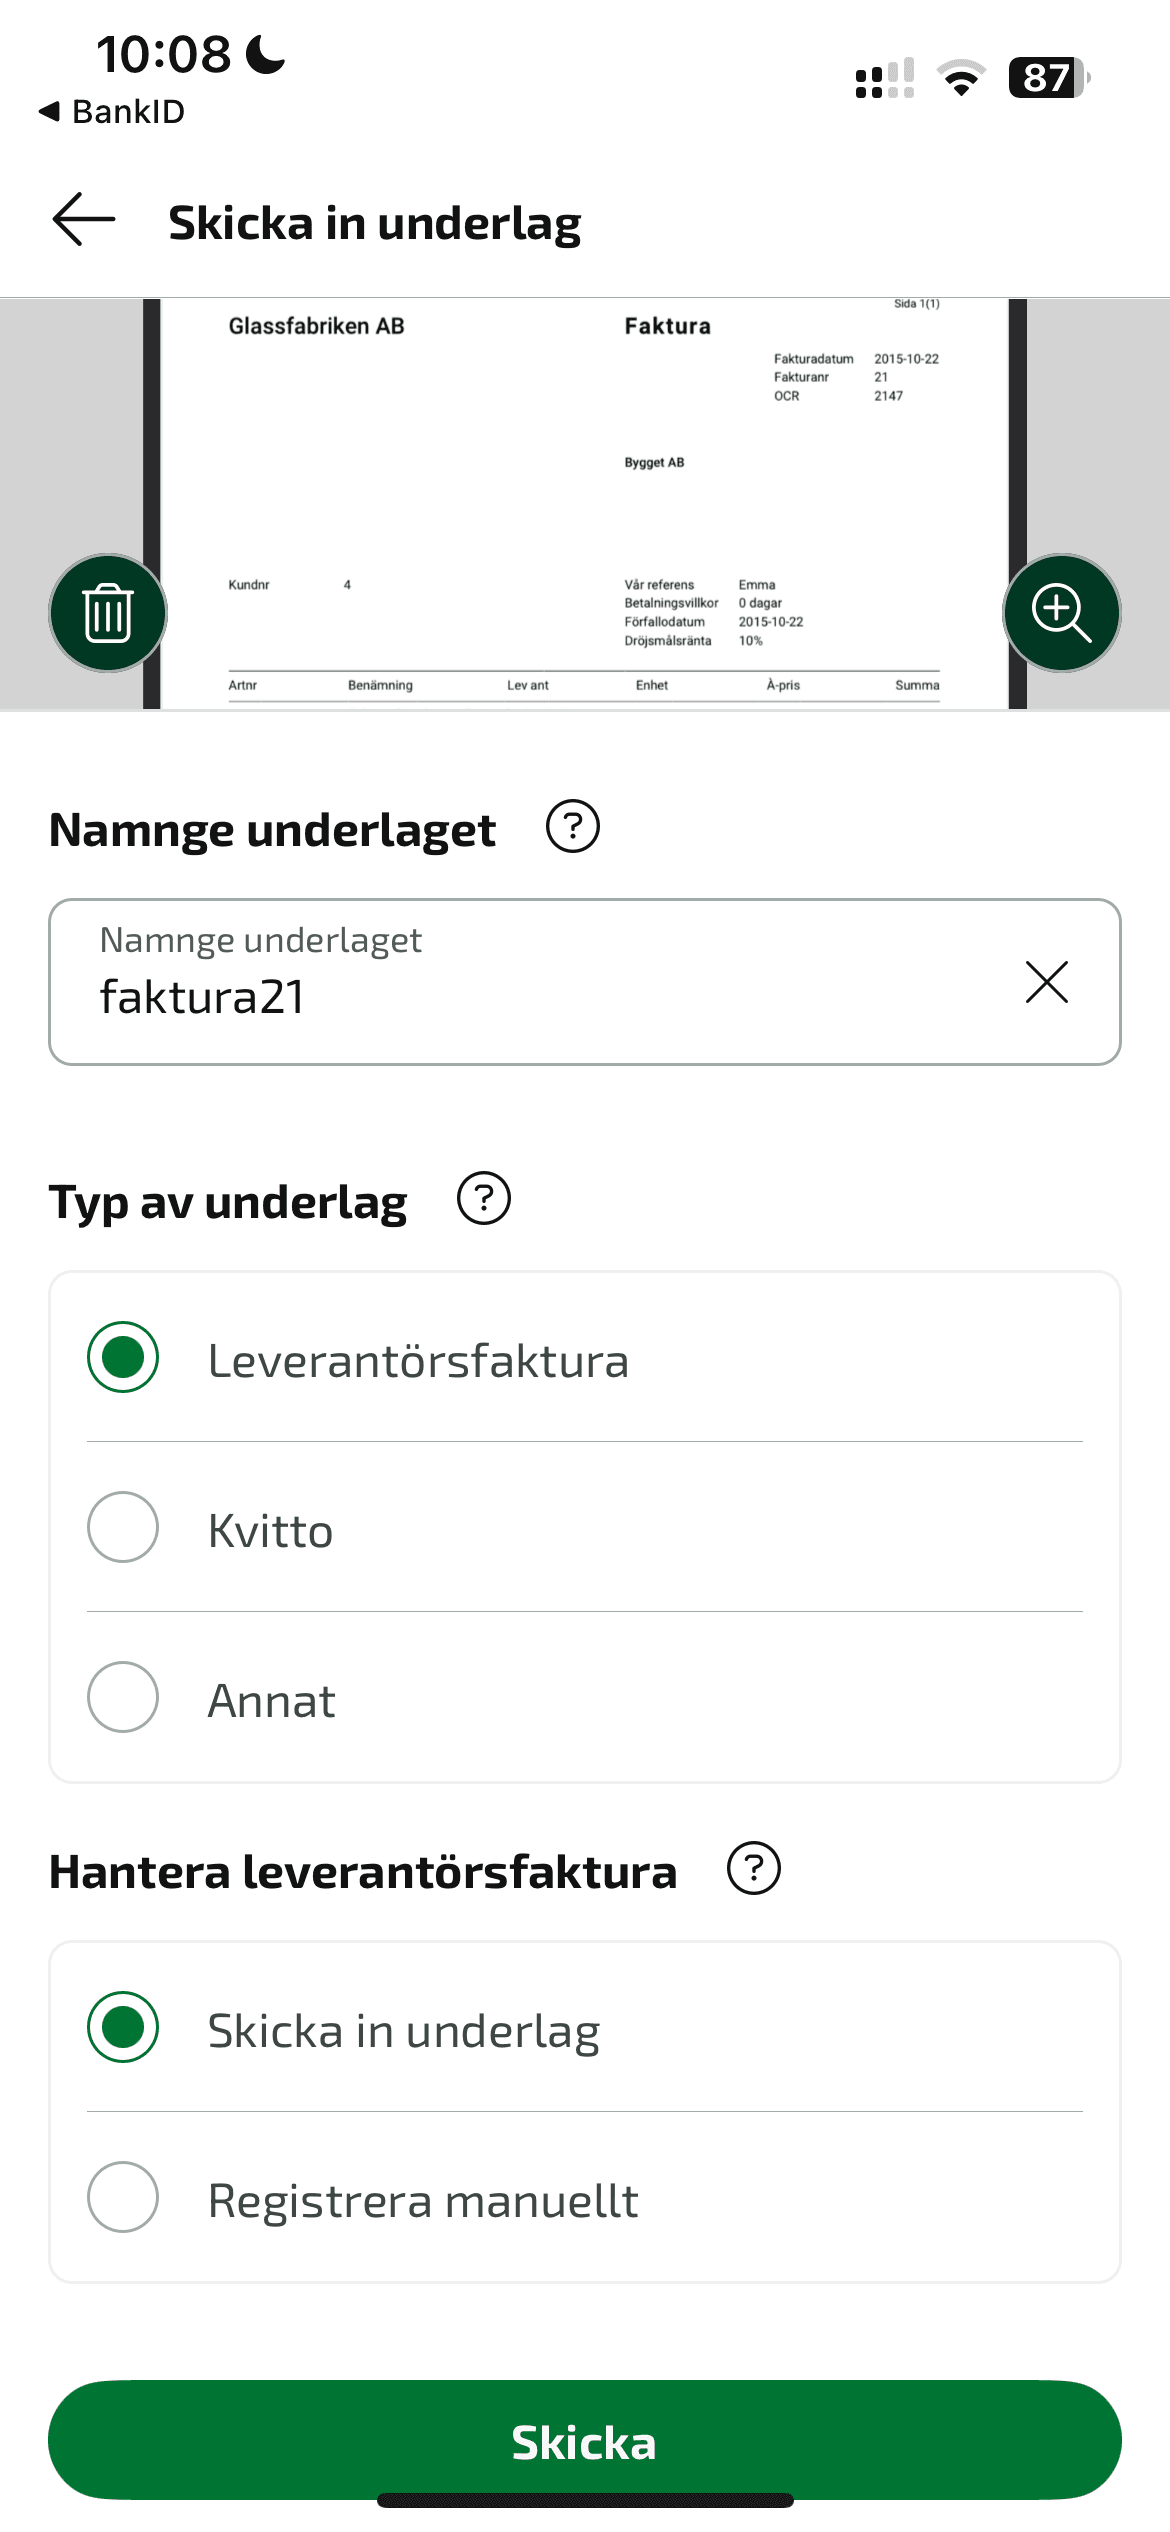This screenshot has height=2532, width=1170.
Task: Open help for Namnge underlaget
Action: pyautogui.click(x=573, y=827)
